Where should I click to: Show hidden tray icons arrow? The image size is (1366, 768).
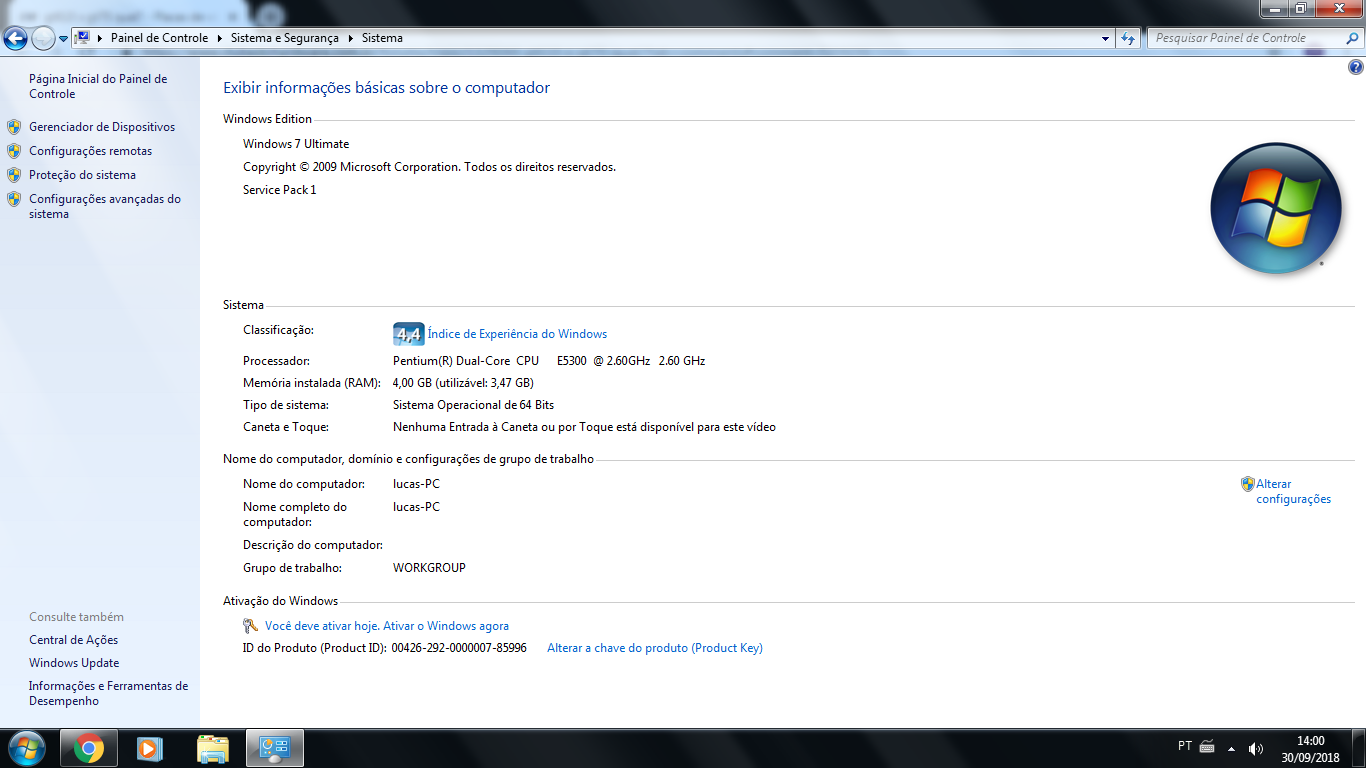coord(1231,748)
